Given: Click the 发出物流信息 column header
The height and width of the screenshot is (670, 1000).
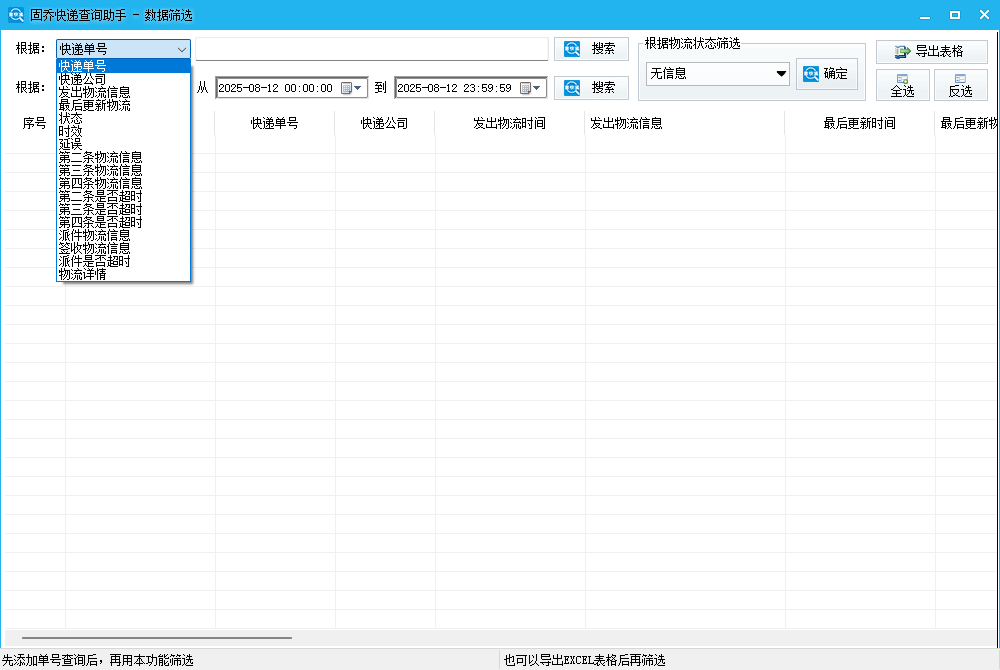Looking at the screenshot, I should point(626,124).
